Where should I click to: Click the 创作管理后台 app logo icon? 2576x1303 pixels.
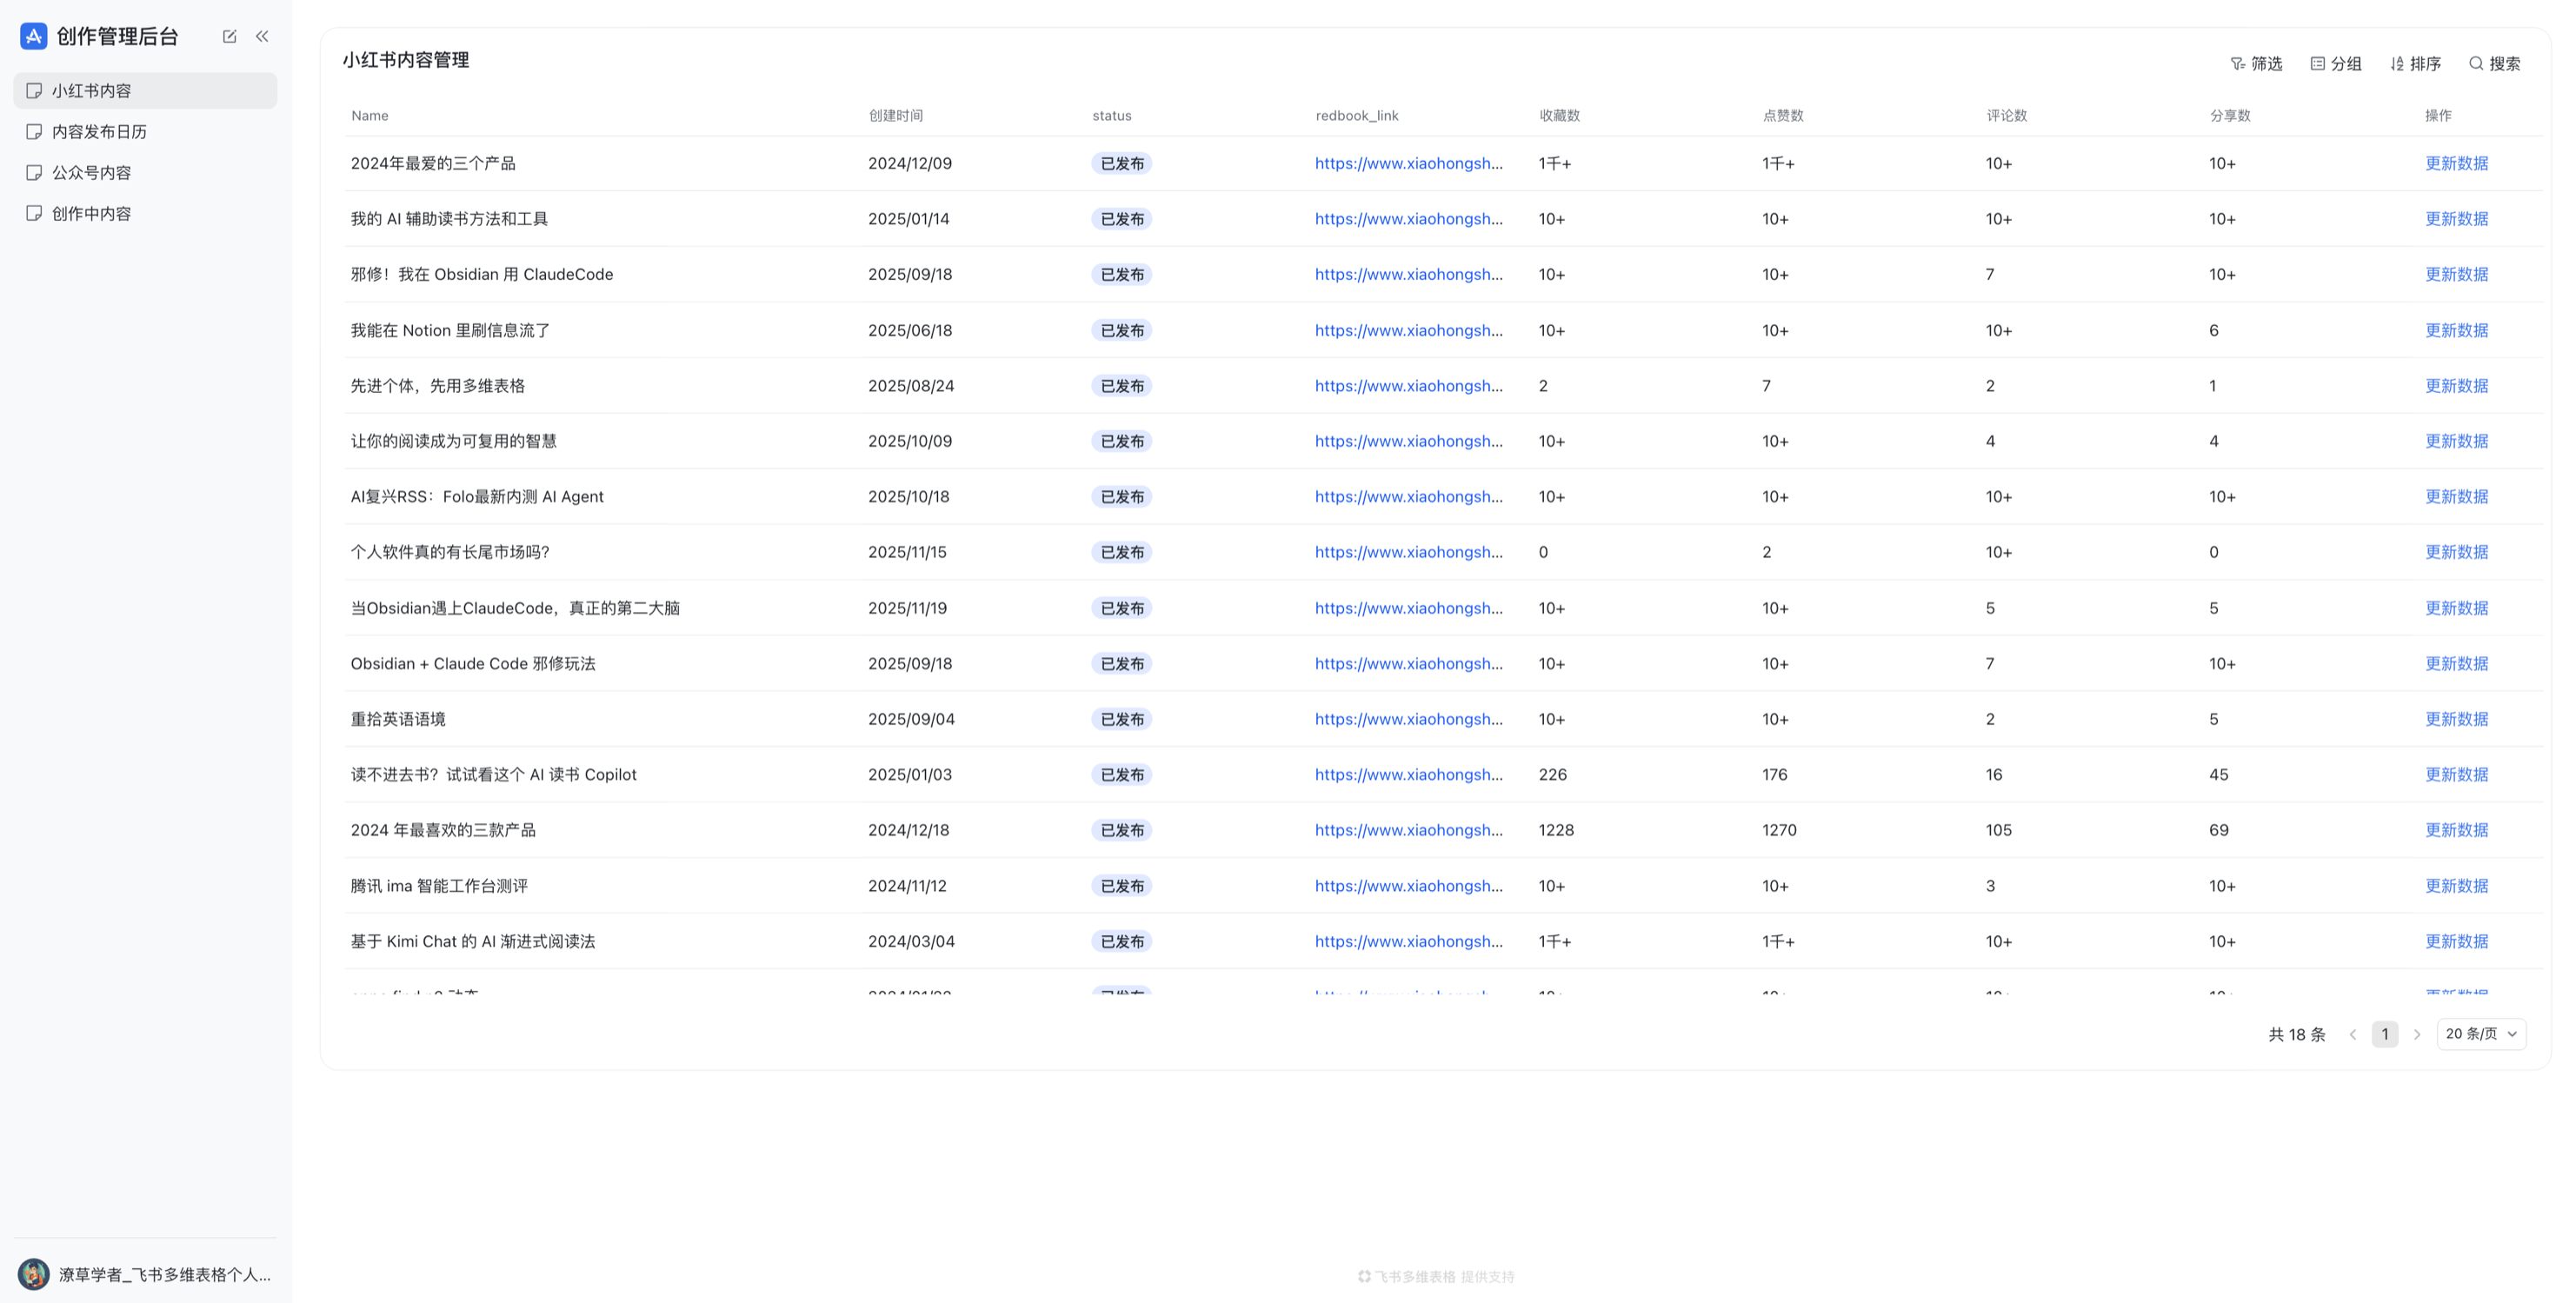(34, 36)
